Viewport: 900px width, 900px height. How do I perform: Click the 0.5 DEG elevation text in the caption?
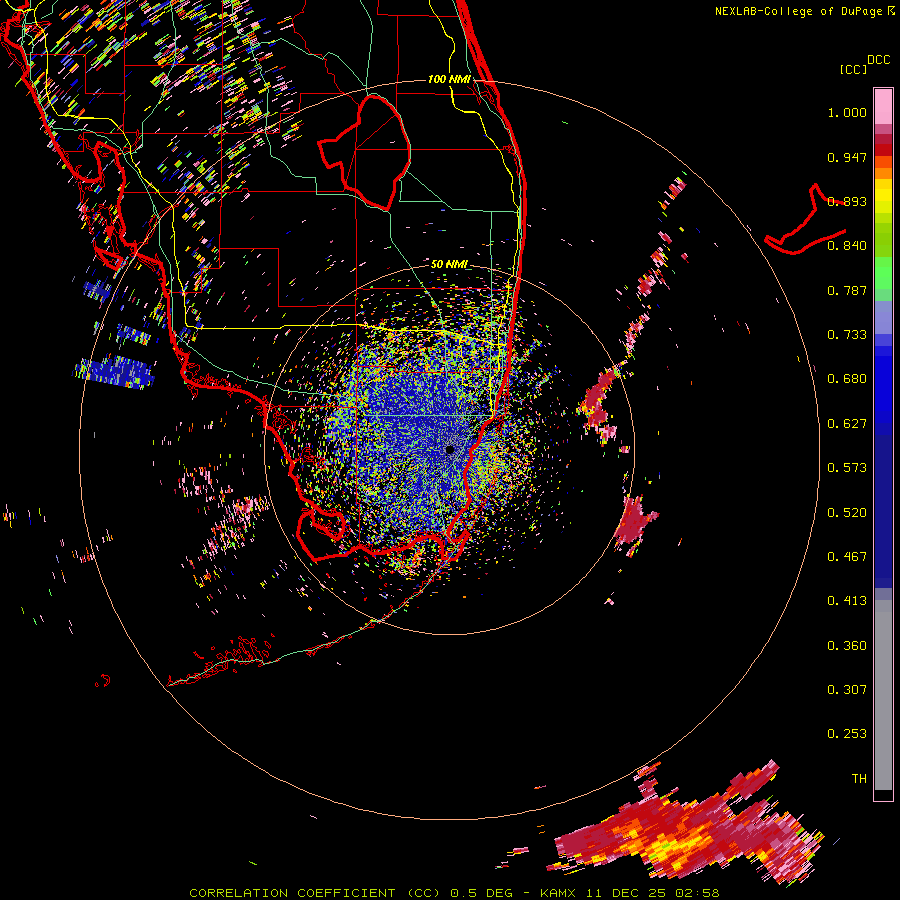[x=481, y=893]
